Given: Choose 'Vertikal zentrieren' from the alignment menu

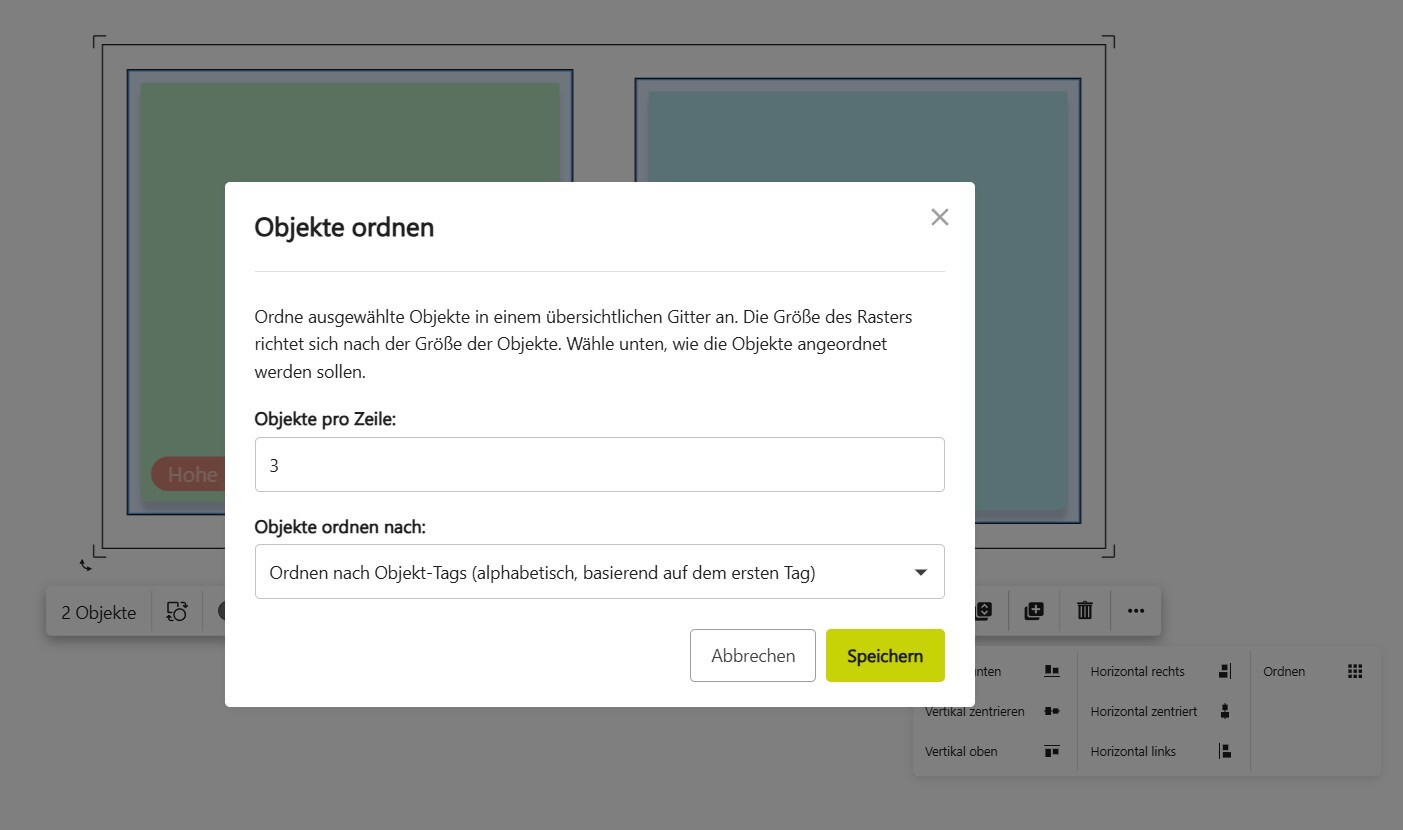Looking at the screenshot, I should coord(975,711).
